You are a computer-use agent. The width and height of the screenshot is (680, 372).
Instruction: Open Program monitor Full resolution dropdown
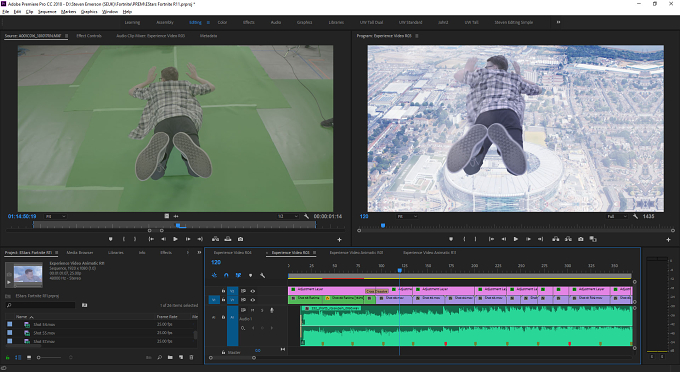click(x=617, y=216)
